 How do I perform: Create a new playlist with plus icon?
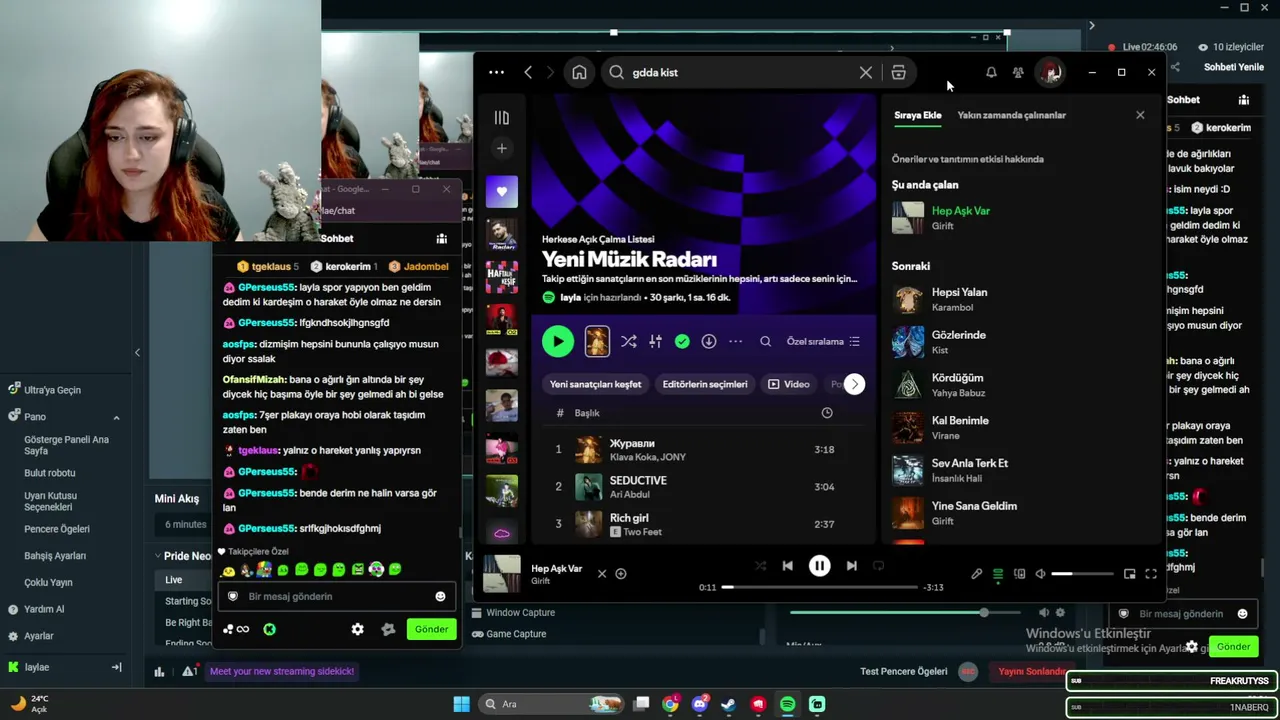tap(502, 148)
